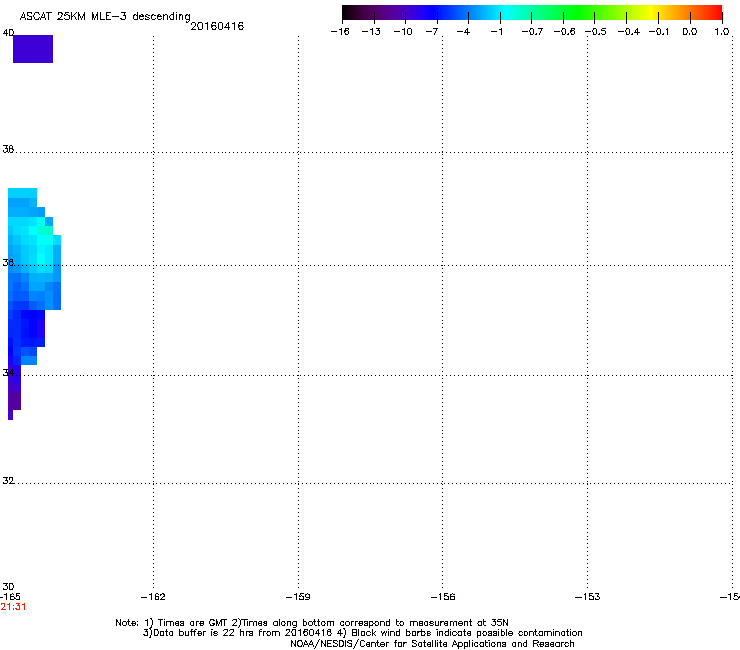Click the longitude label -156

(443, 597)
